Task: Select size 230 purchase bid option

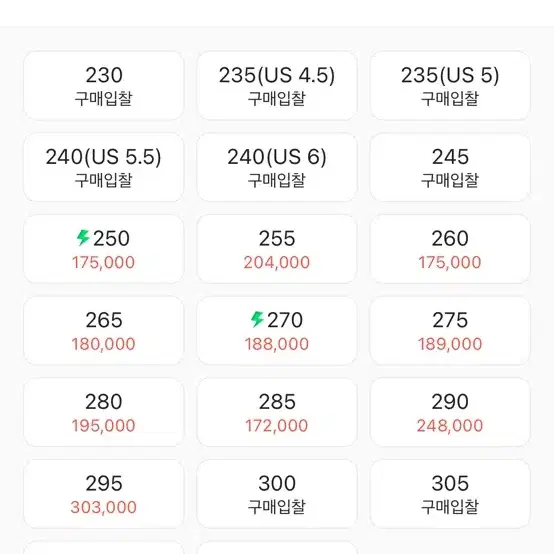Action: (104, 86)
